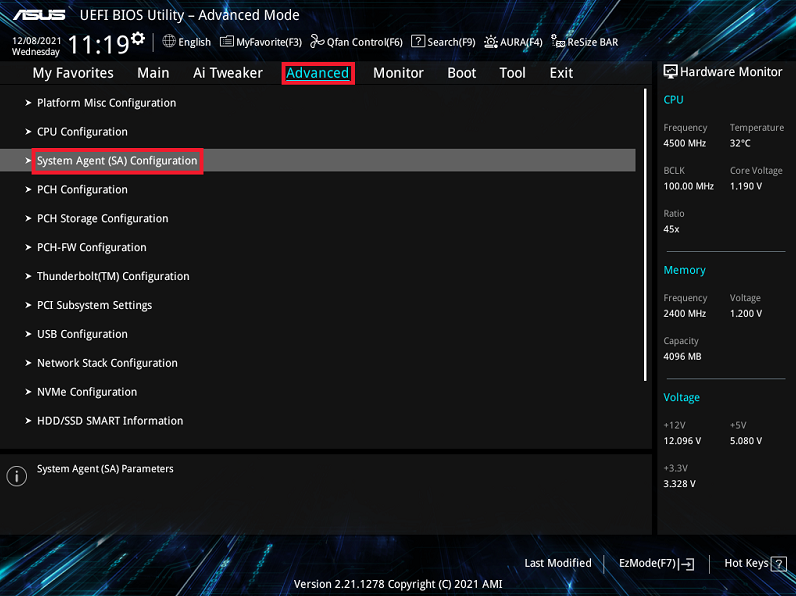
Task: Click the settings gear icon beside the clock
Action: coord(138,39)
